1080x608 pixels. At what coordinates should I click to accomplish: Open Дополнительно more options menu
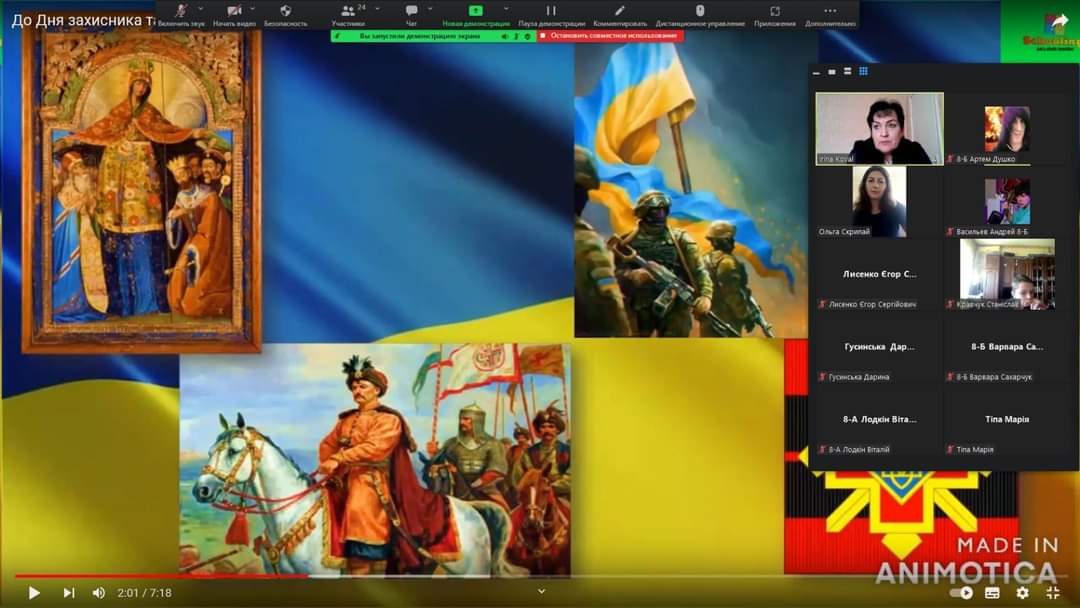830,14
